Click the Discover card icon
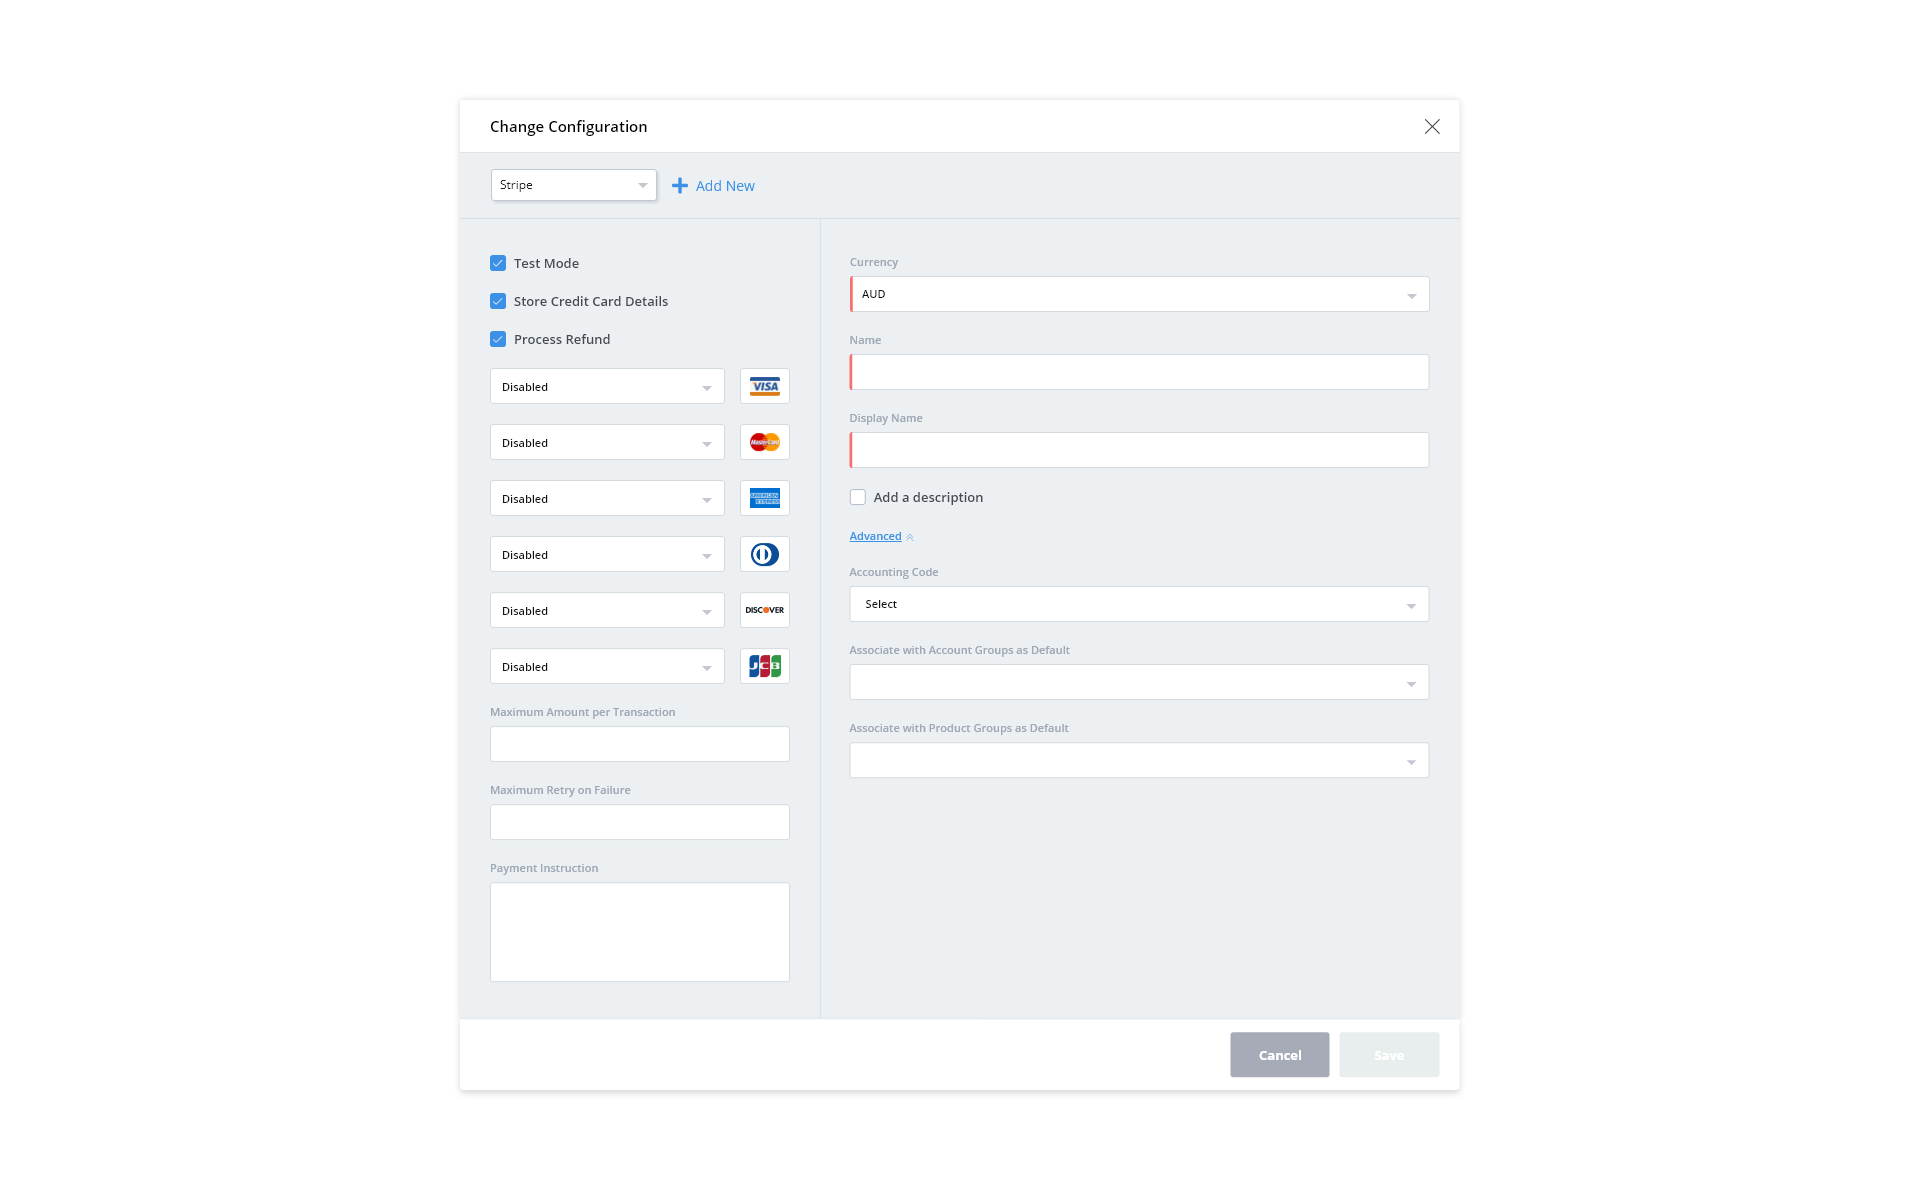 click(x=764, y=610)
